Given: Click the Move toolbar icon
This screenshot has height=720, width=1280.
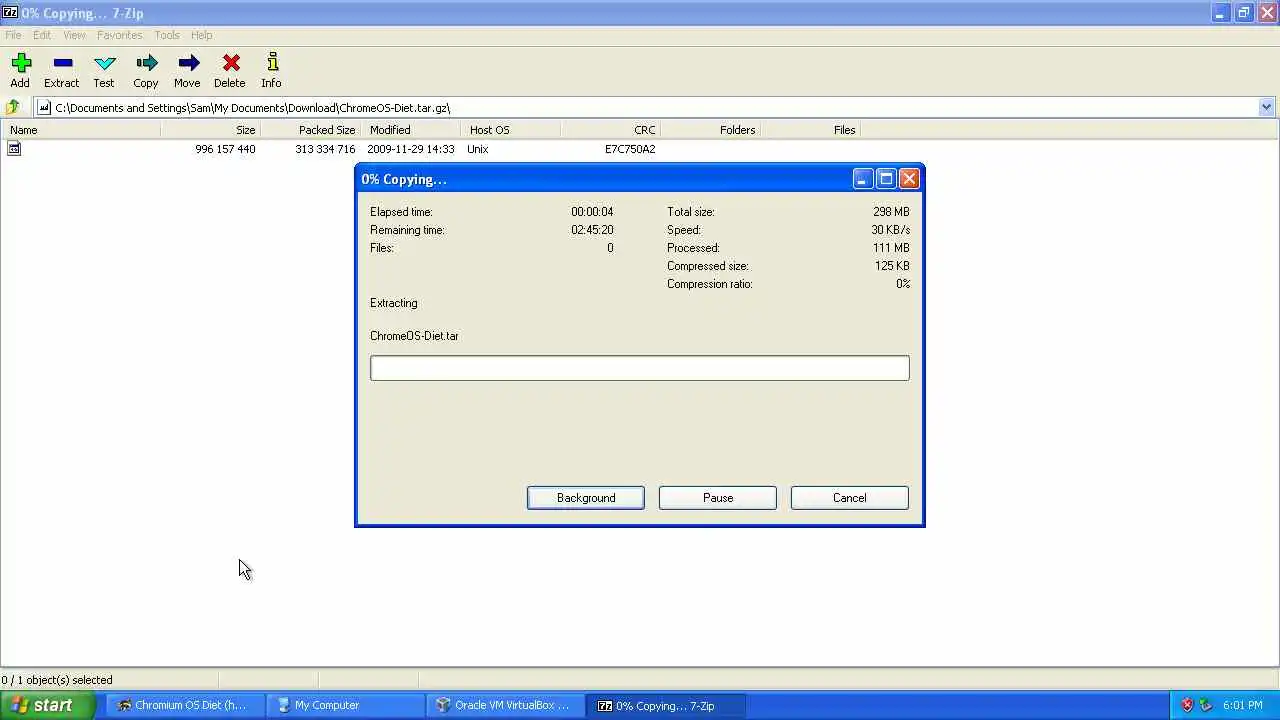Looking at the screenshot, I should [x=188, y=63].
